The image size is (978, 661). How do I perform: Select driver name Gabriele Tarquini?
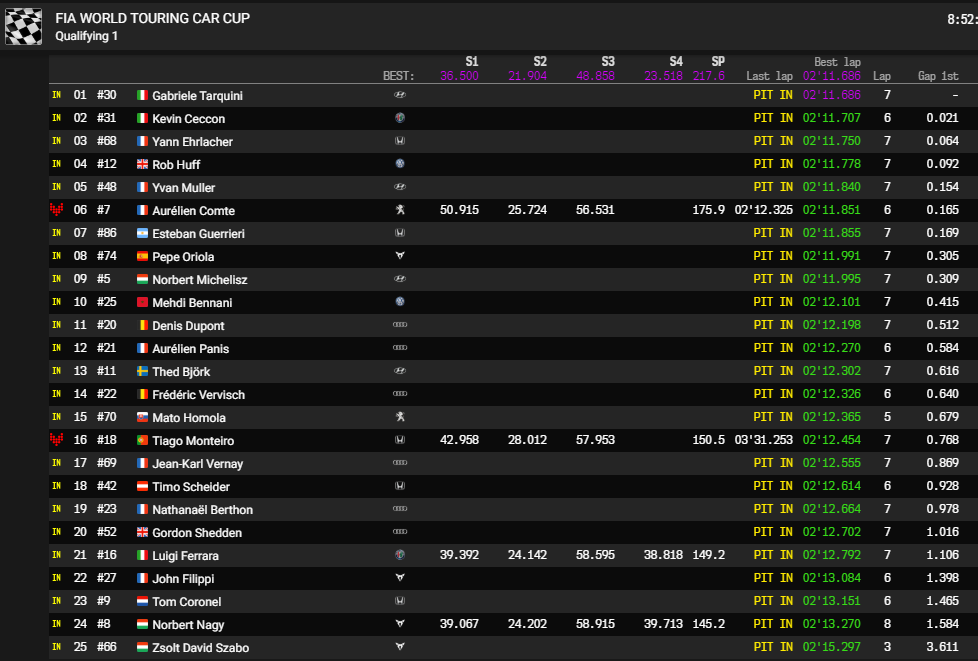coord(197,95)
